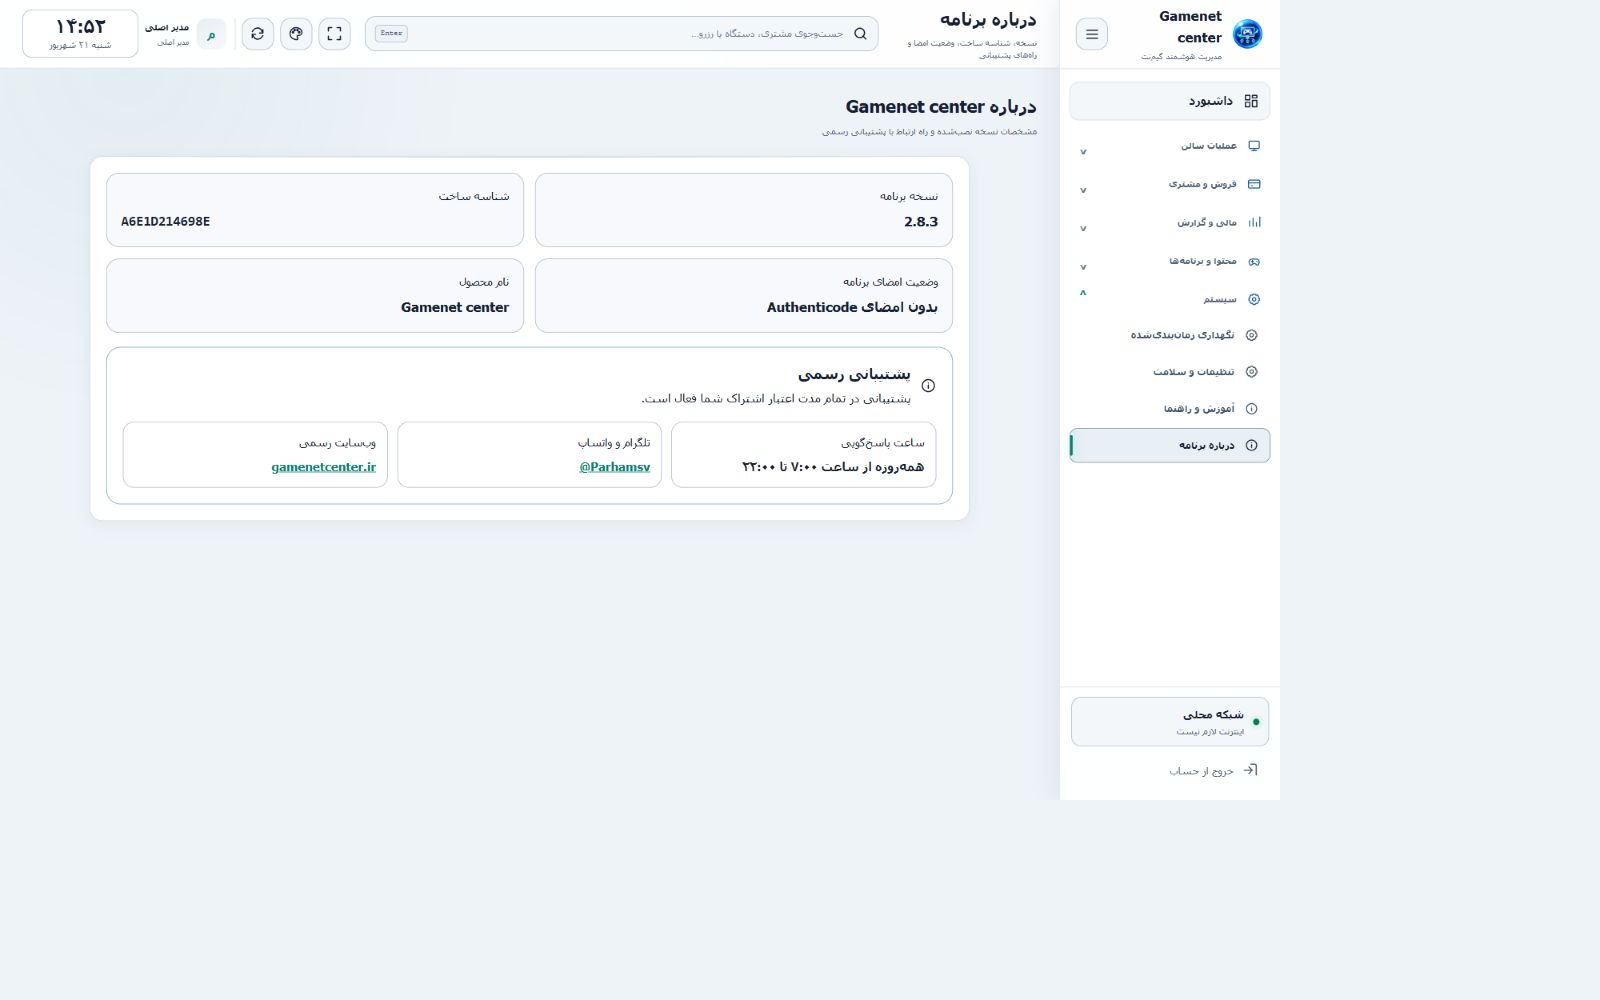
Task: Click the search magnifier icon
Action: [860, 34]
